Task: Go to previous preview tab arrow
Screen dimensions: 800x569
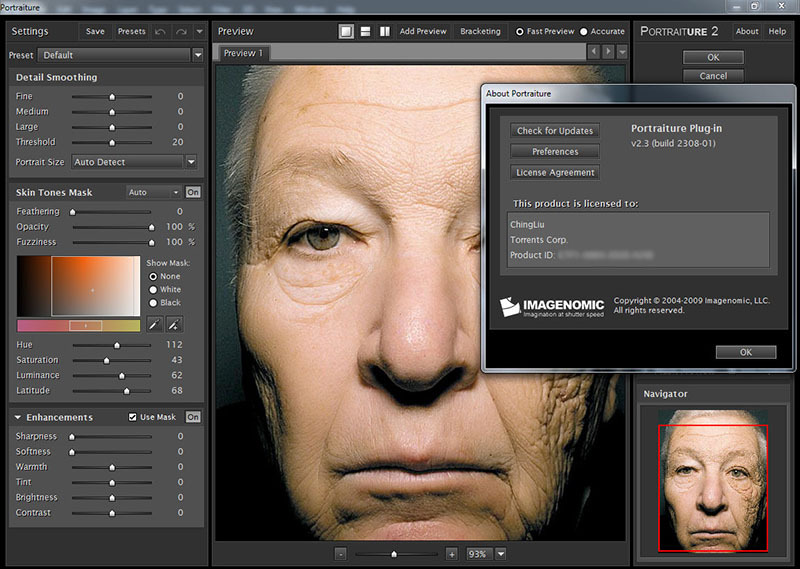Action: tap(593, 52)
